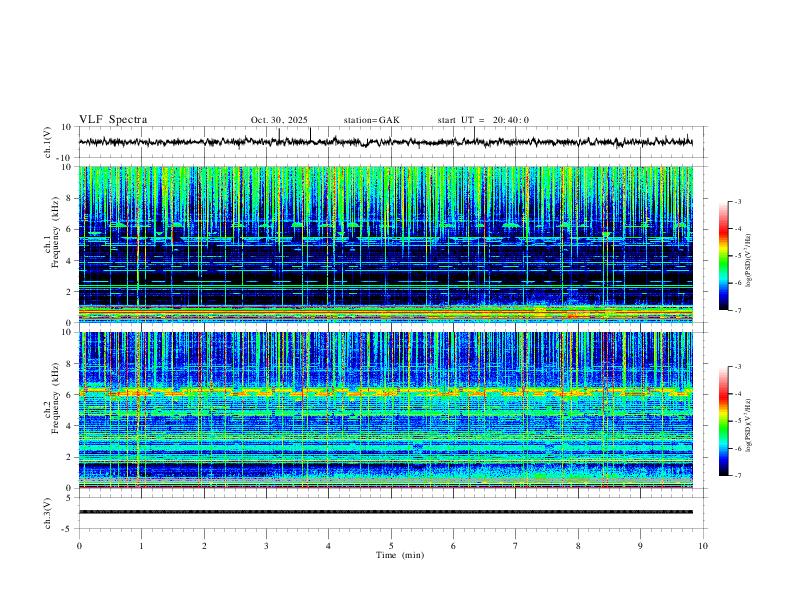This screenshot has height=612, width=792.
Task: Click the "-7" tick on ch.1 color bar
Action: pyautogui.click(x=737, y=310)
